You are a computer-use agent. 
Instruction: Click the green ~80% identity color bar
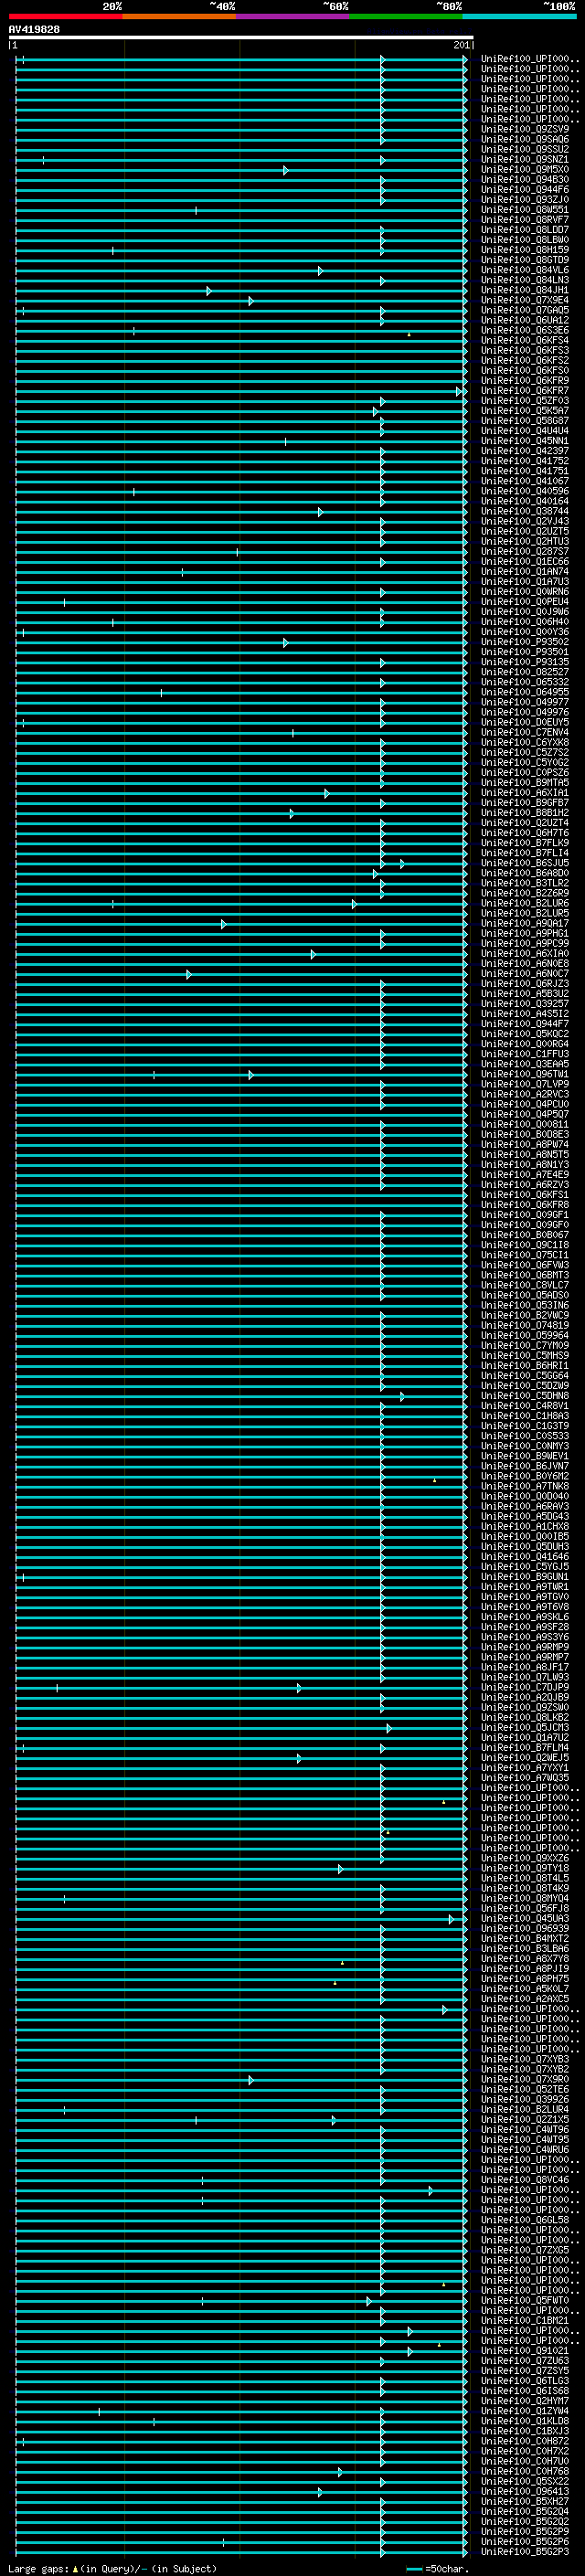click(x=406, y=16)
